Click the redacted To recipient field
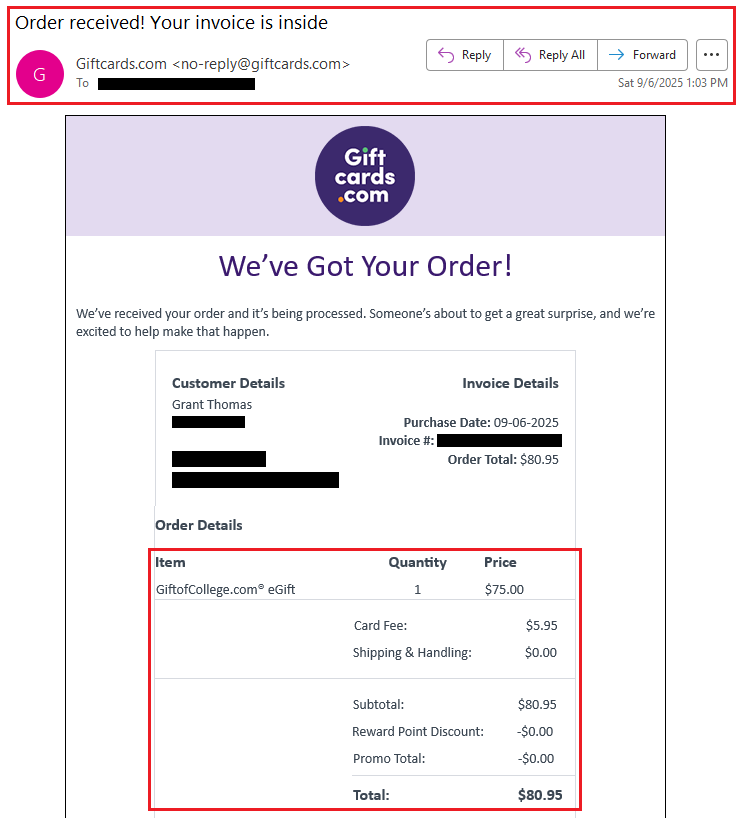 point(176,84)
